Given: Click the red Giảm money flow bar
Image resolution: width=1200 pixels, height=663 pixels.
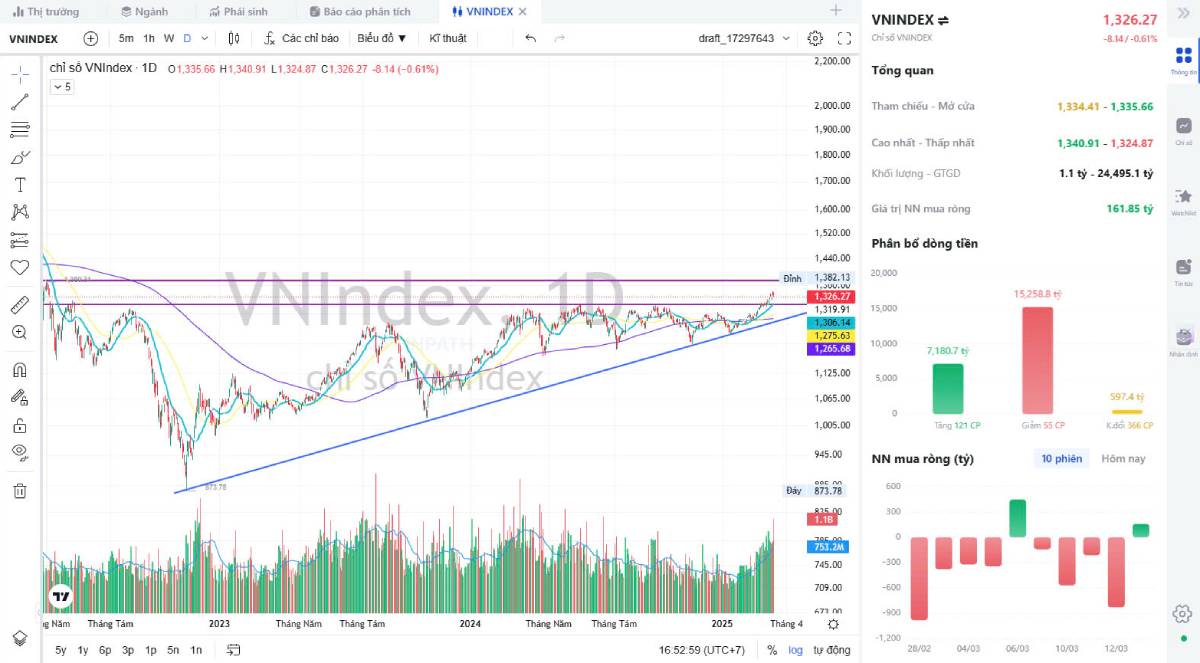Looking at the screenshot, I should (x=1037, y=360).
